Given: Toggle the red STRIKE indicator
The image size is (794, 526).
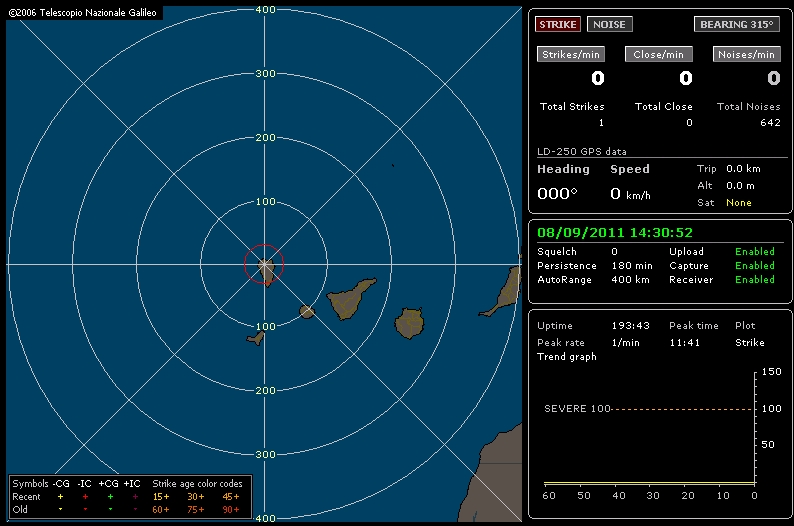Looking at the screenshot, I should coord(559,24).
